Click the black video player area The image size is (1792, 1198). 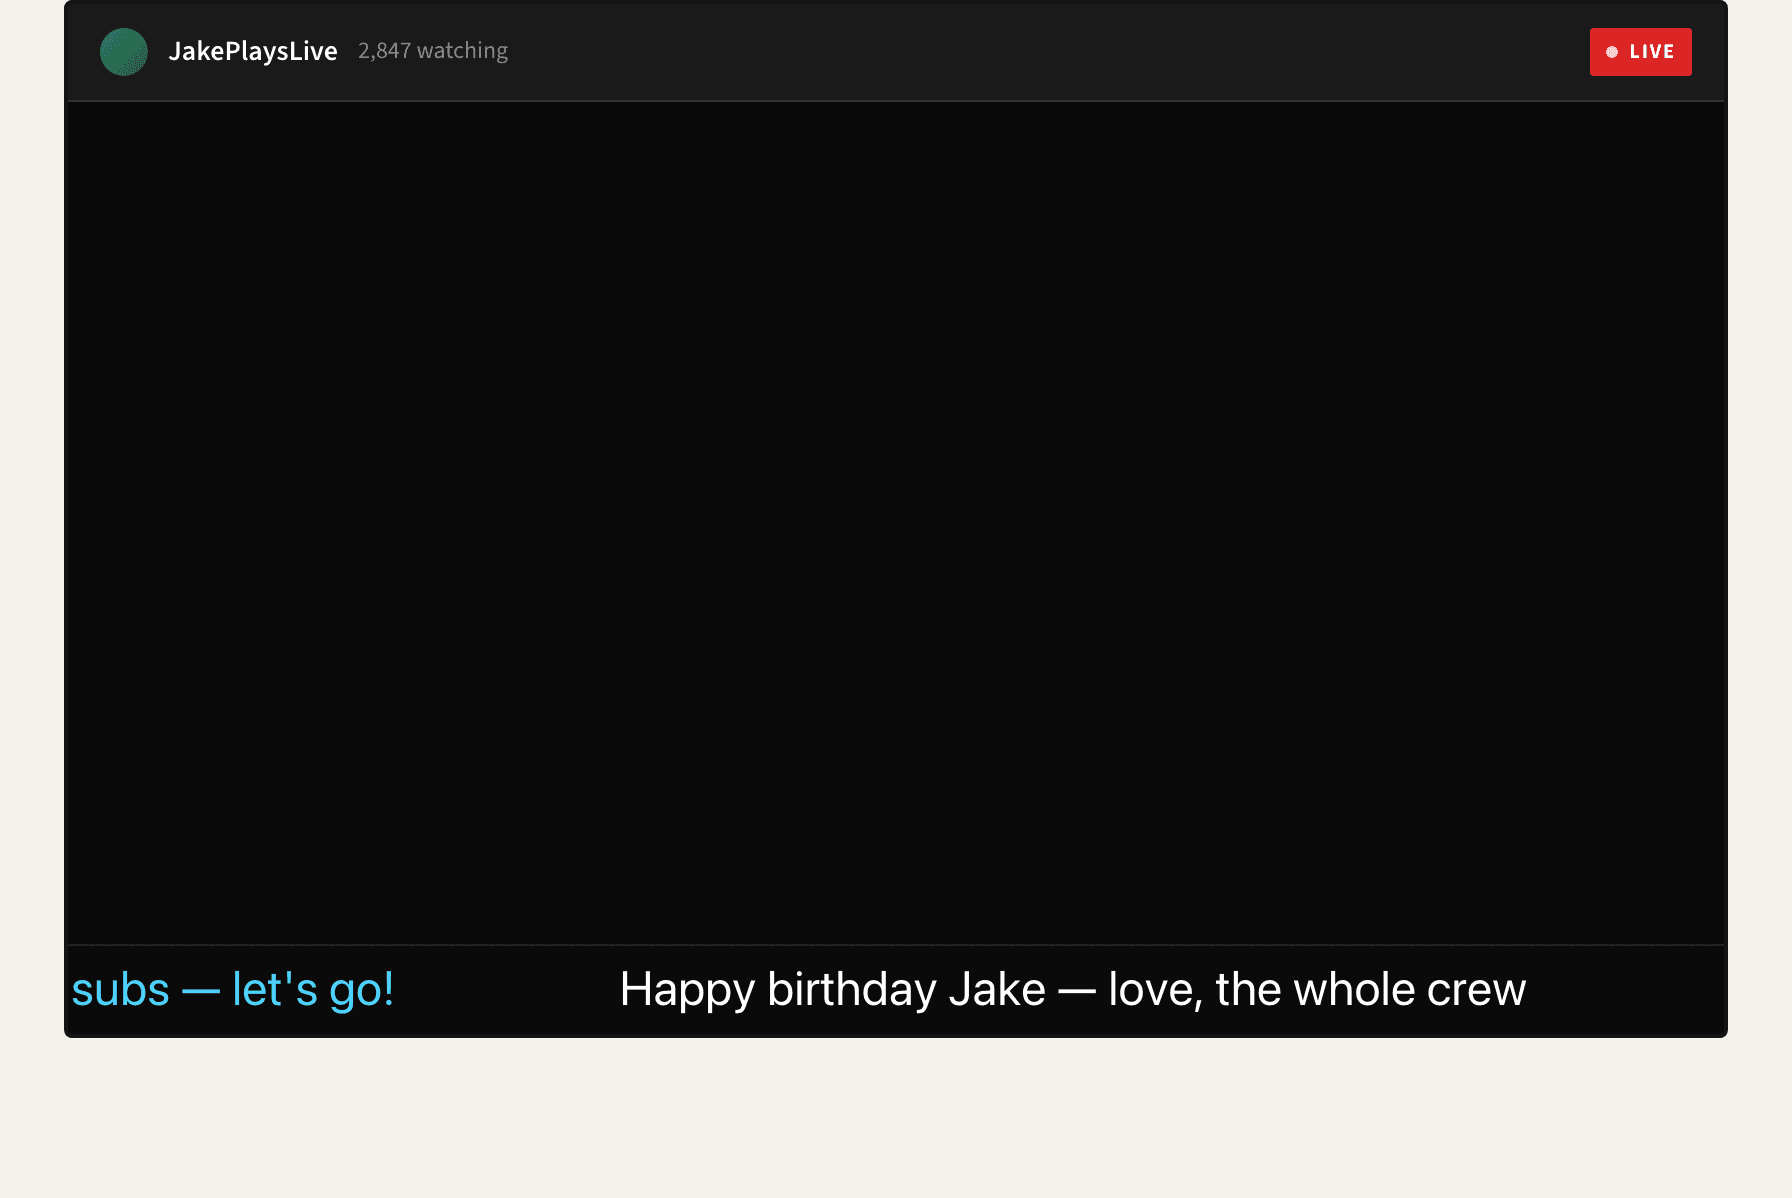(896, 523)
